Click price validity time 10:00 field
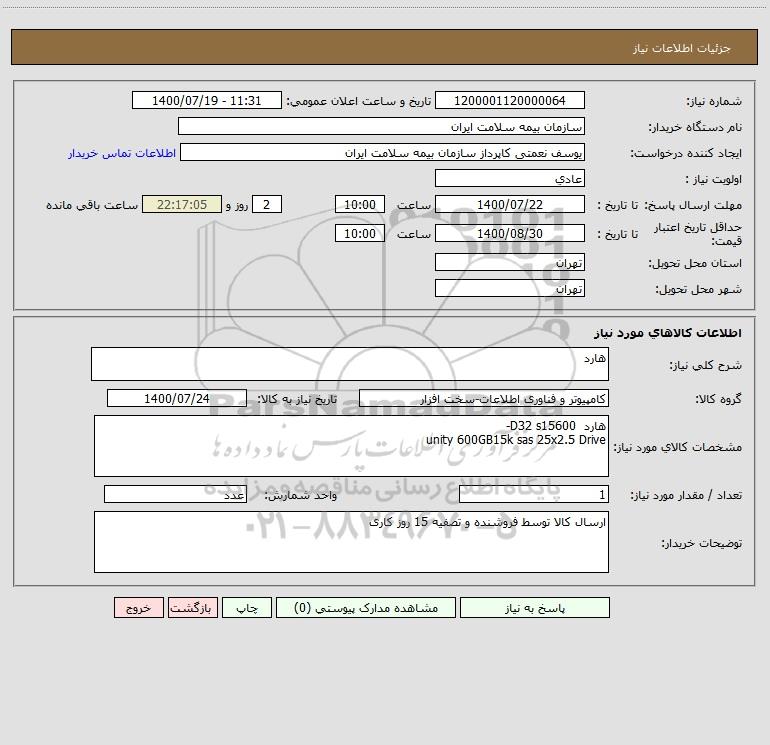The image size is (770, 745). 359,233
